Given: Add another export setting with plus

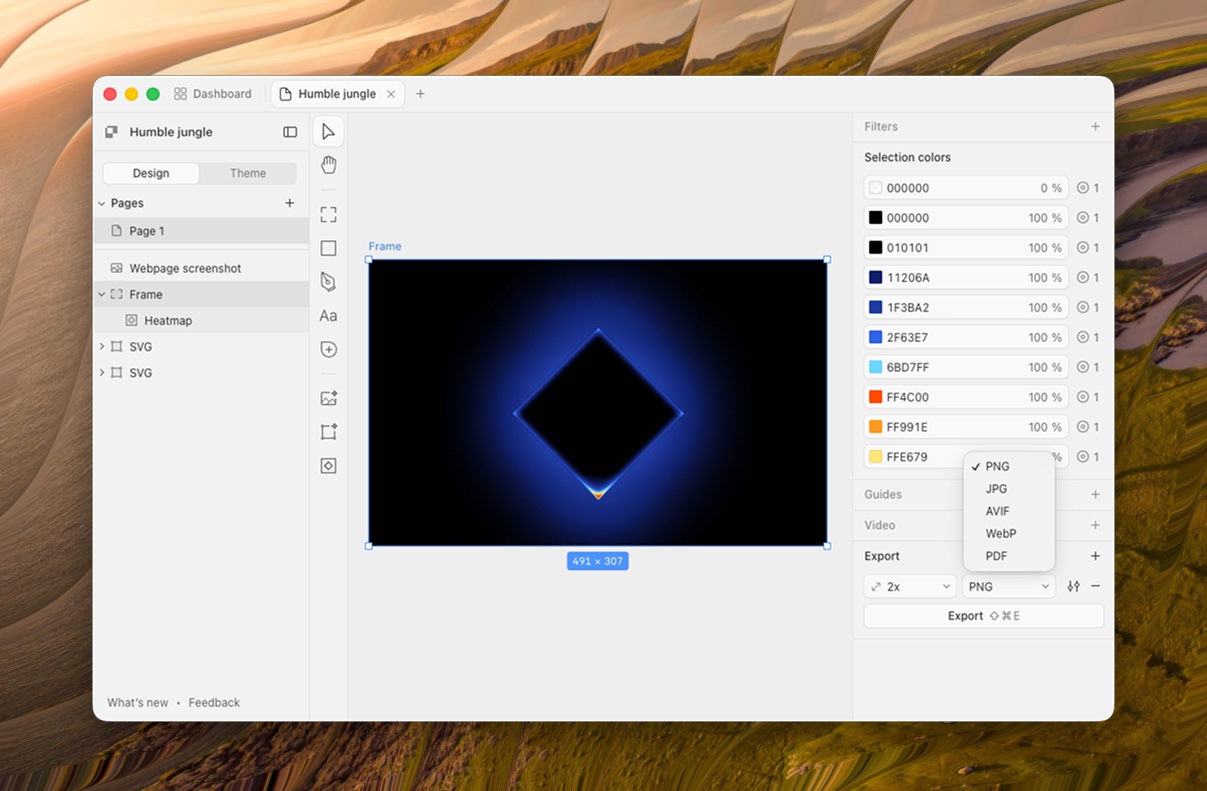Looking at the screenshot, I should coord(1095,556).
